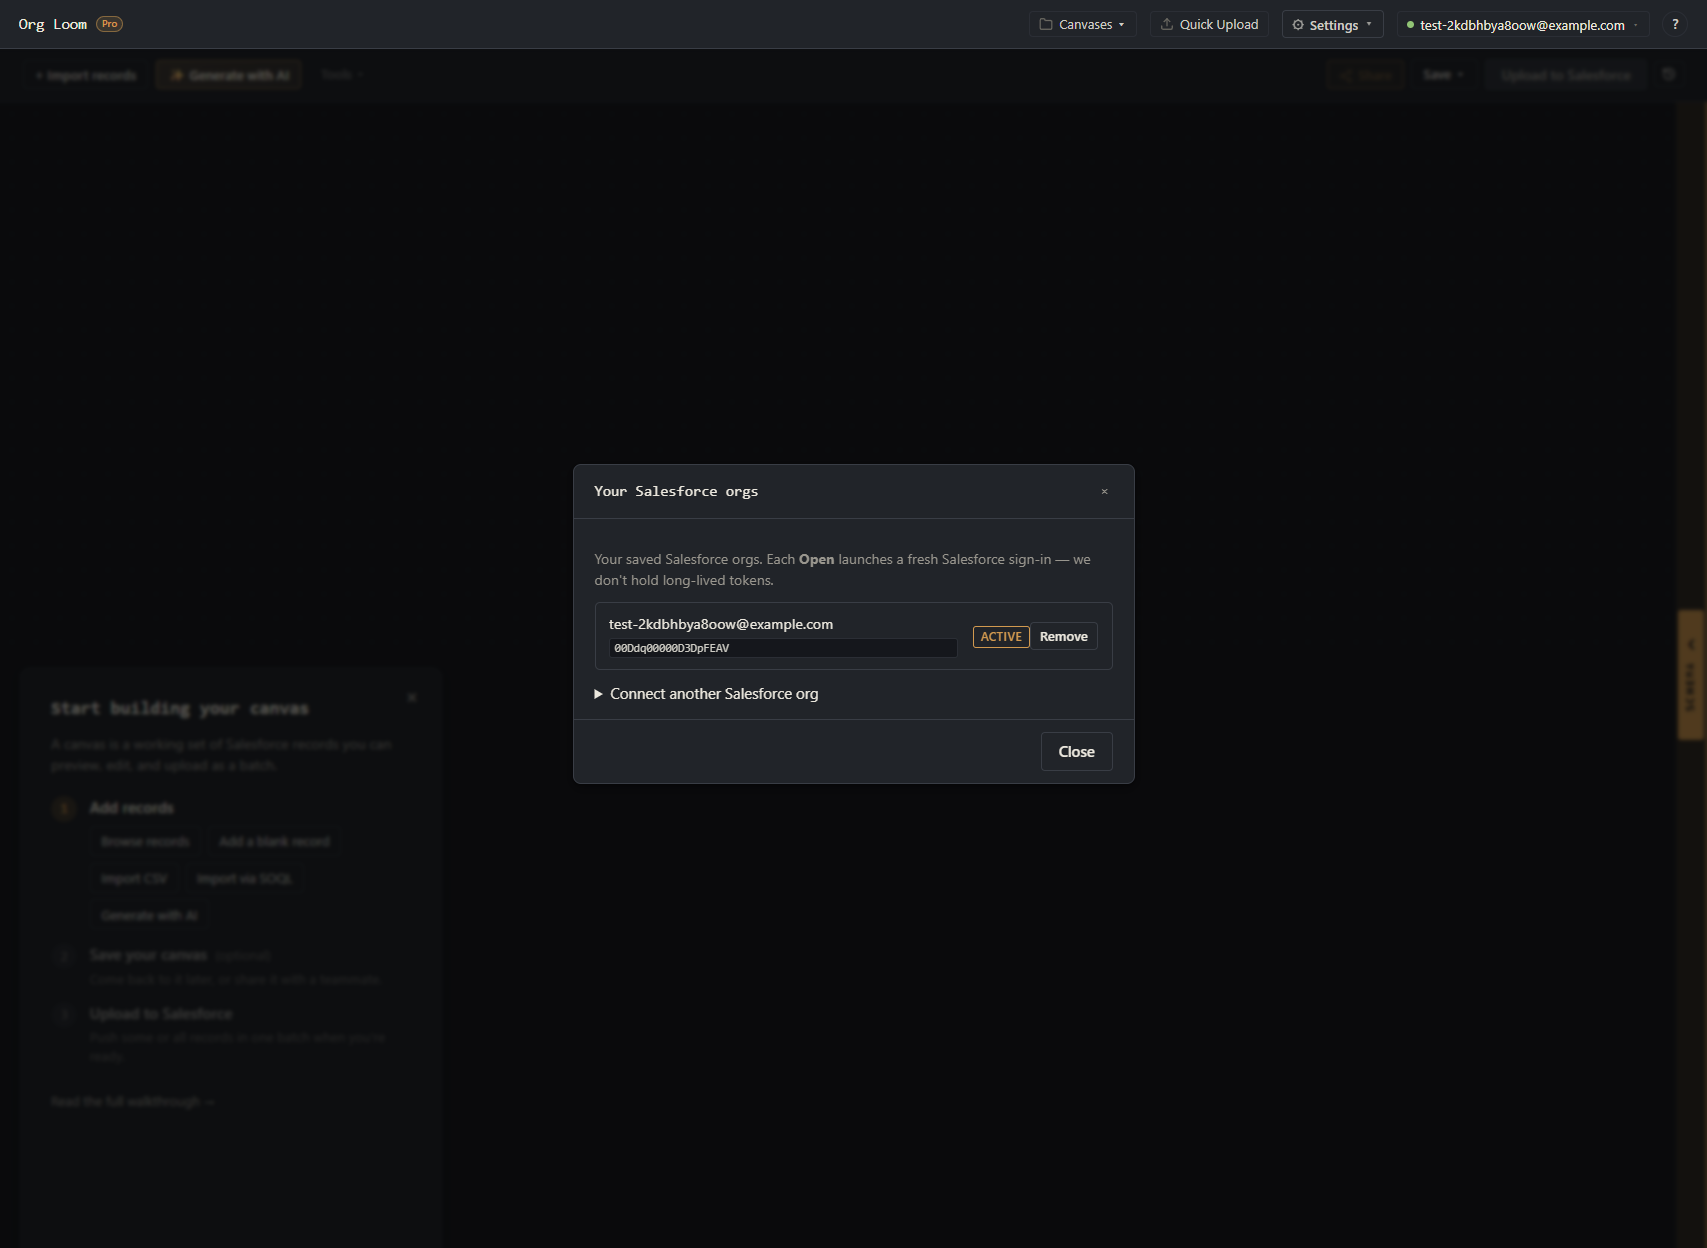The image size is (1707, 1248).
Task: Remove the test-2kdbhbya8oow@example.com org
Action: 1064,636
